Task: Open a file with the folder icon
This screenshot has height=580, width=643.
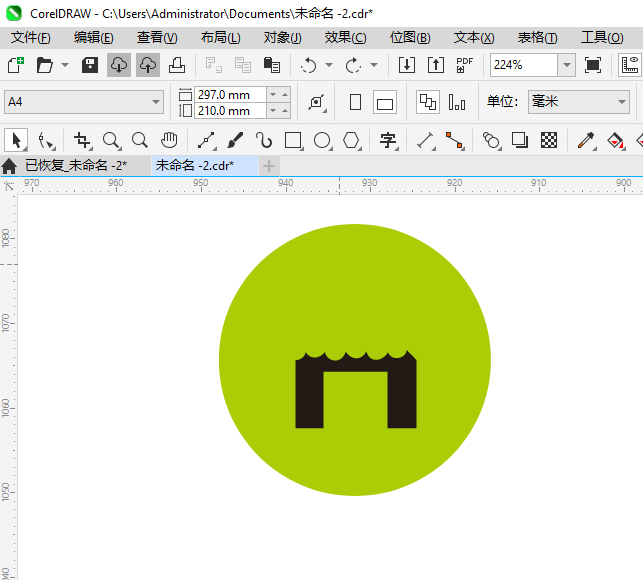Action: [44, 65]
